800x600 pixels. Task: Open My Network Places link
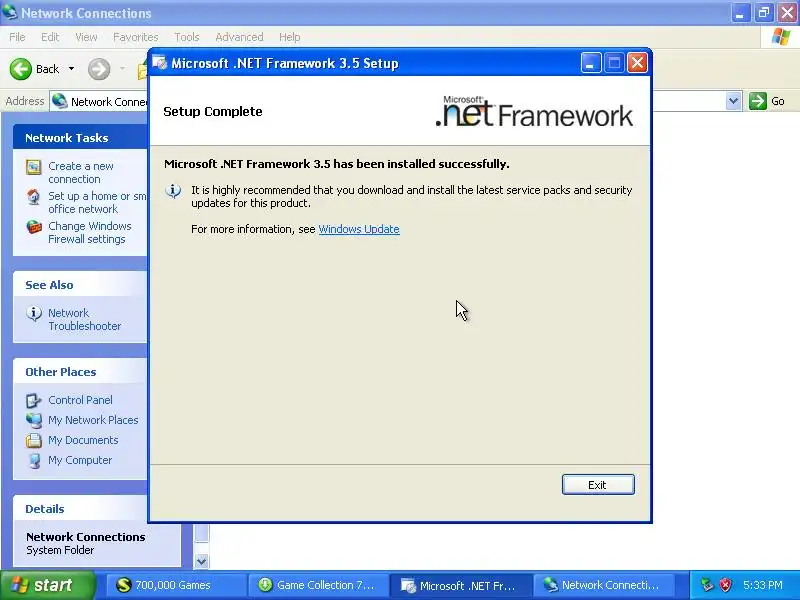point(93,420)
